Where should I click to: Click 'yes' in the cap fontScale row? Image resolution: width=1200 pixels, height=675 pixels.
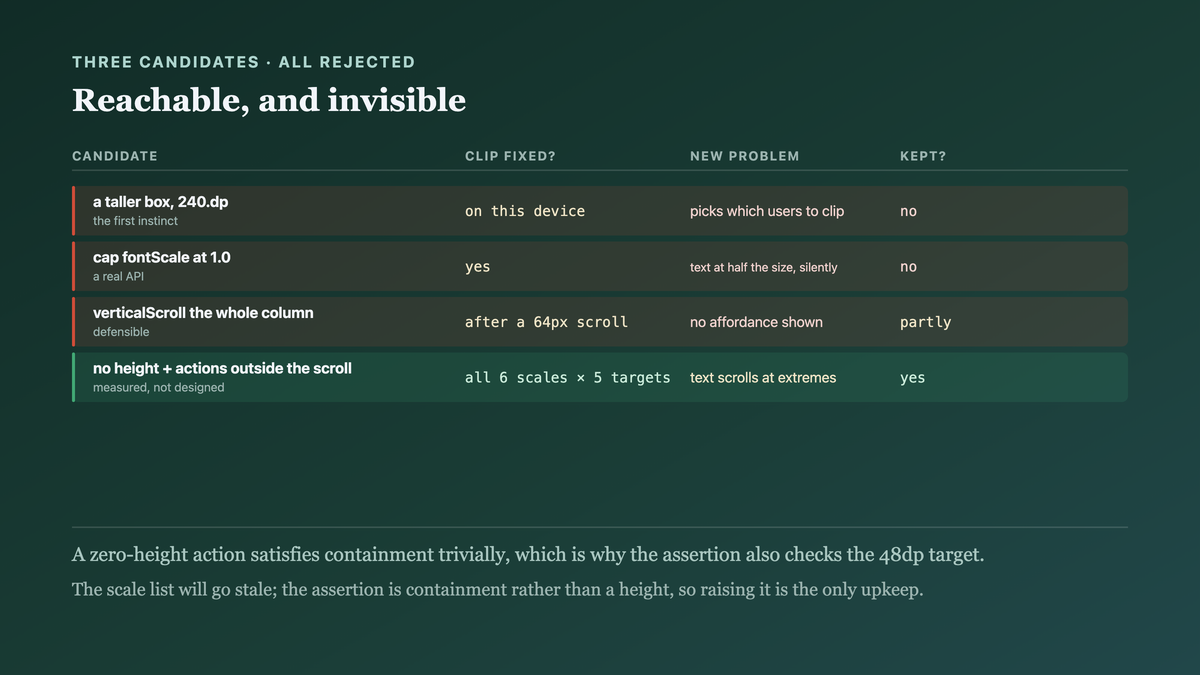point(478,267)
